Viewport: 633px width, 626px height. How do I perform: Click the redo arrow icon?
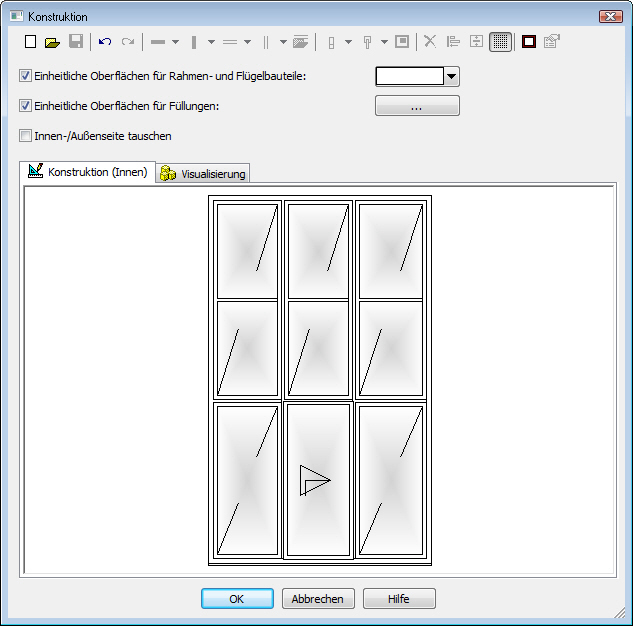coord(128,42)
